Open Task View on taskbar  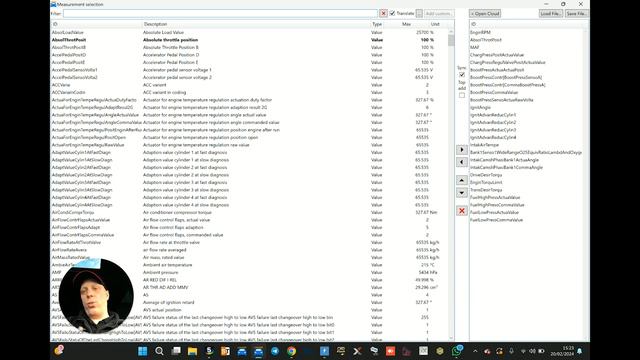pos(176,351)
